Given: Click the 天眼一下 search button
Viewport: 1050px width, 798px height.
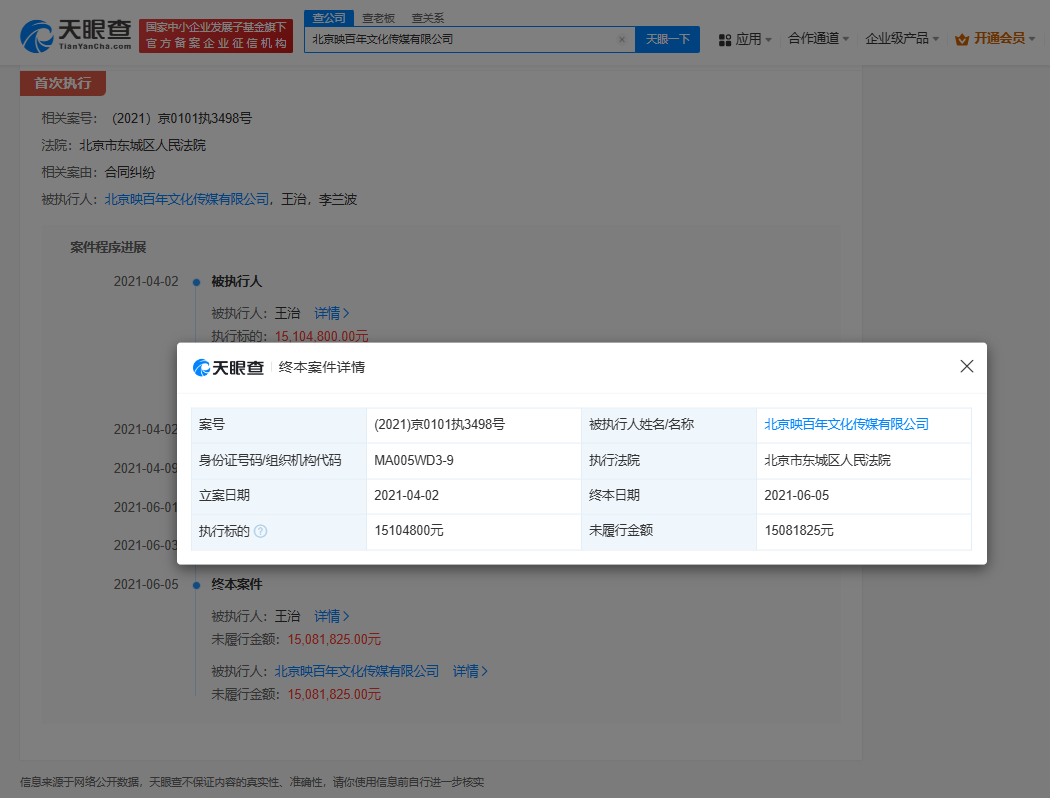Looking at the screenshot, I should pos(667,39).
